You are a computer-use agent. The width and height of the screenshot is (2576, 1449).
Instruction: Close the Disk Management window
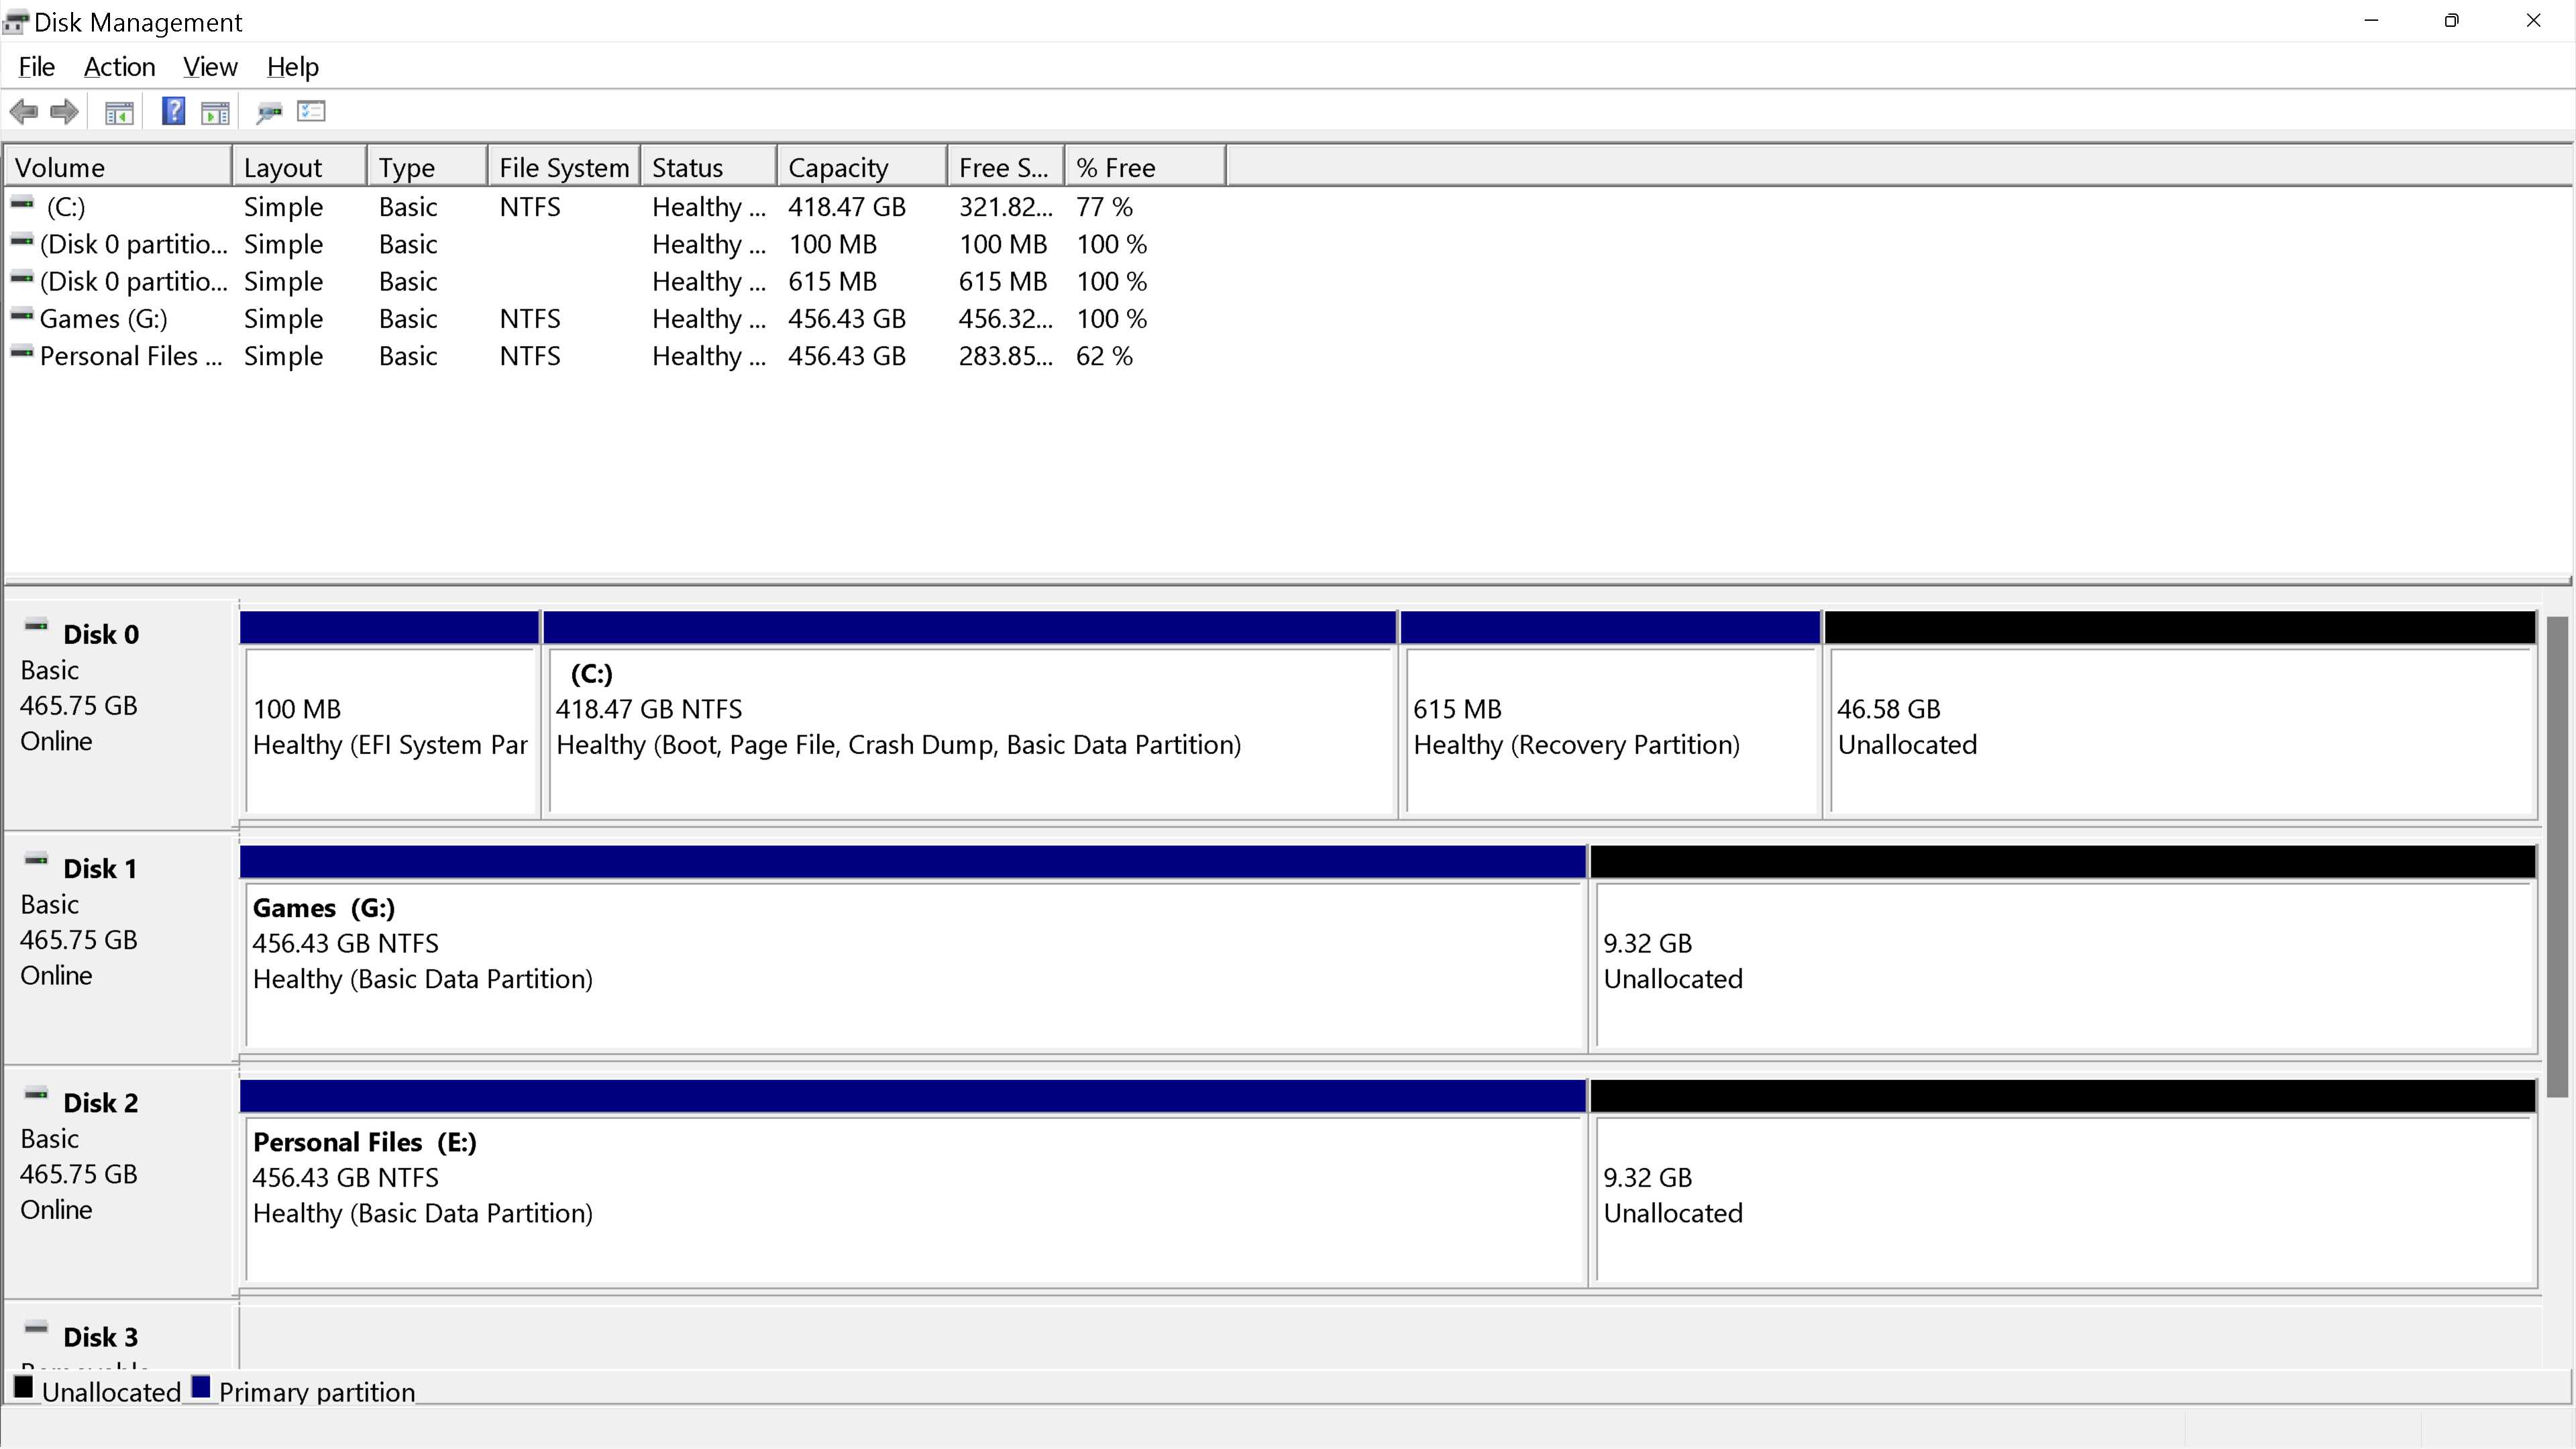2533,21
